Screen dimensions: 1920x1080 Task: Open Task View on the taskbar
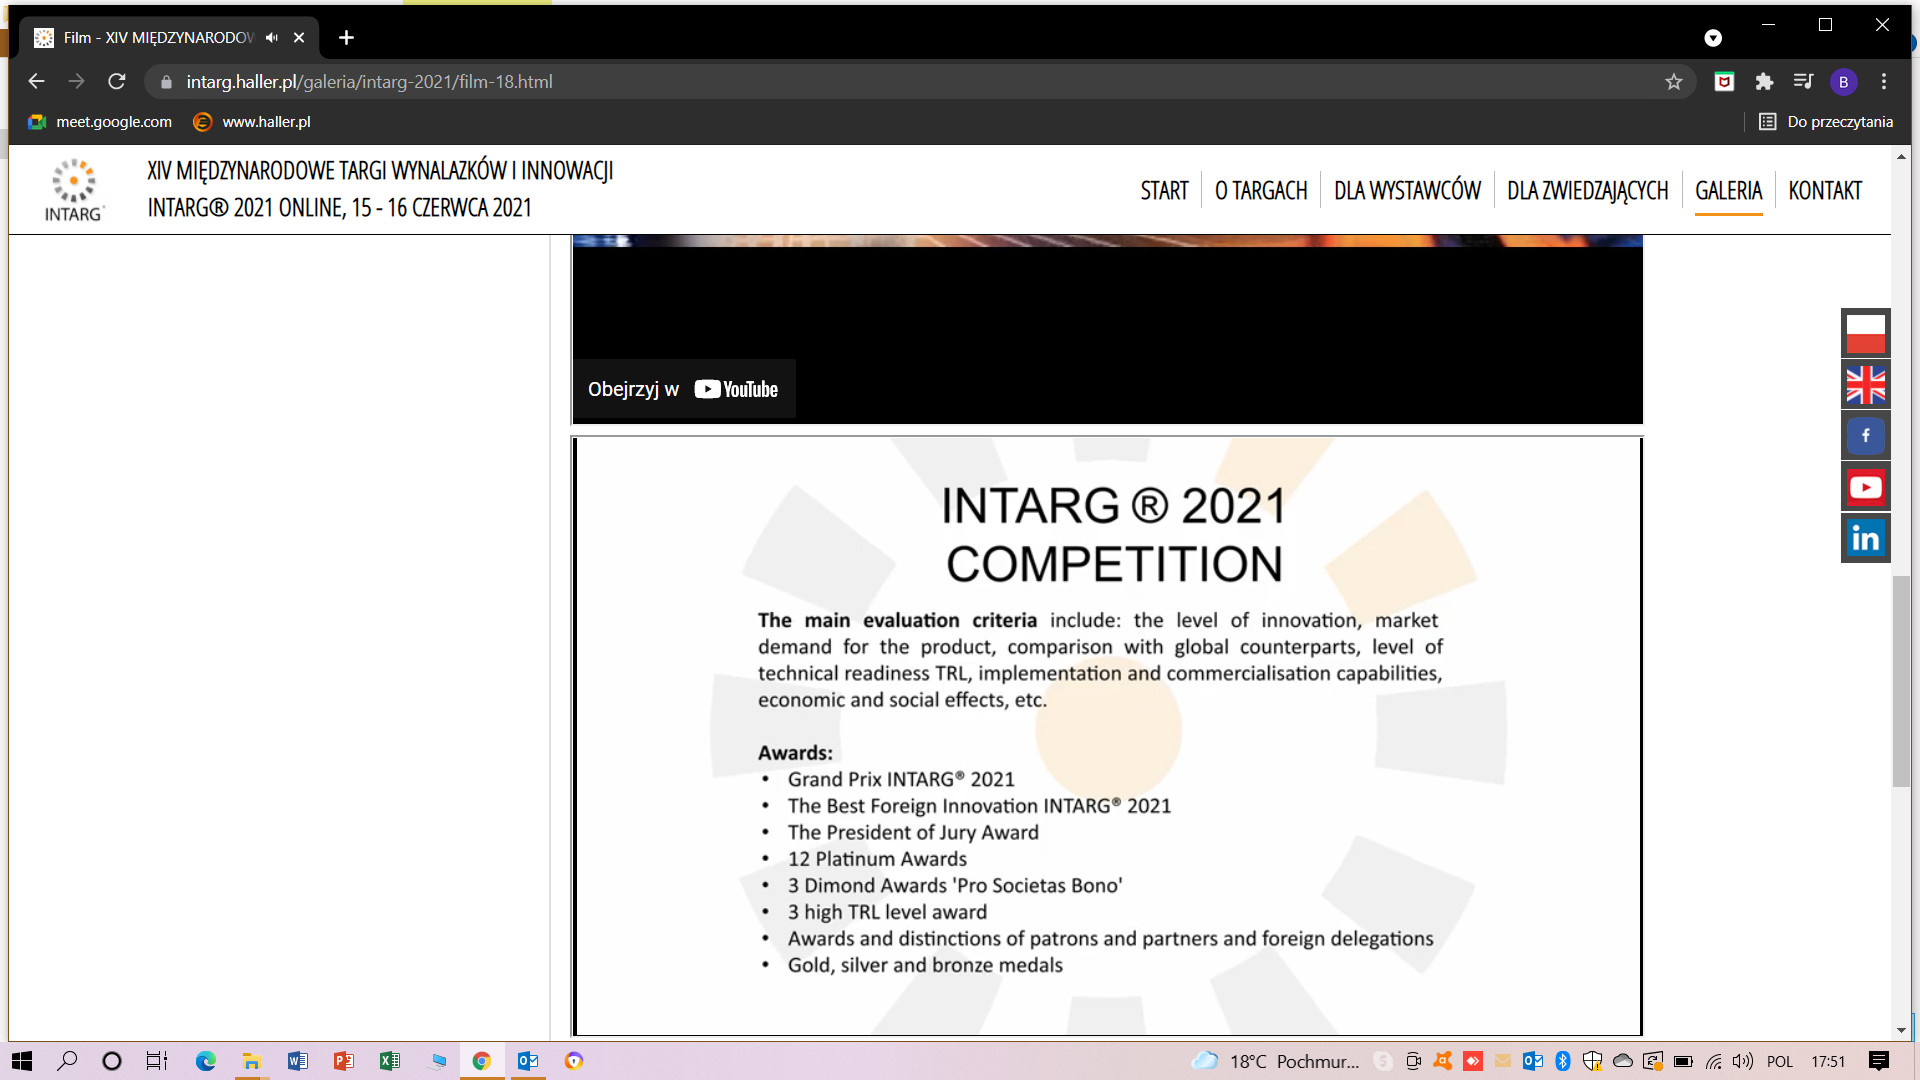[157, 1061]
